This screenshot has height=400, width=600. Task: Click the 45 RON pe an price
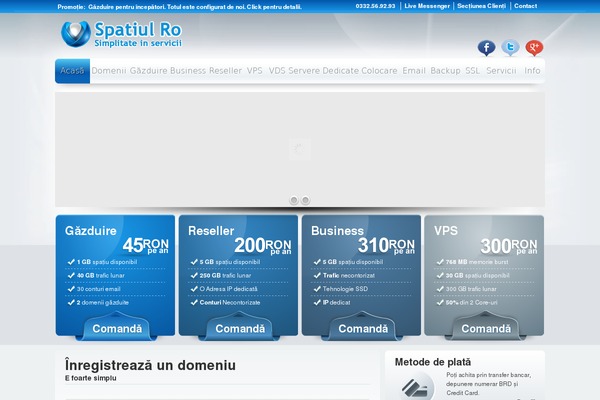coord(145,245)
